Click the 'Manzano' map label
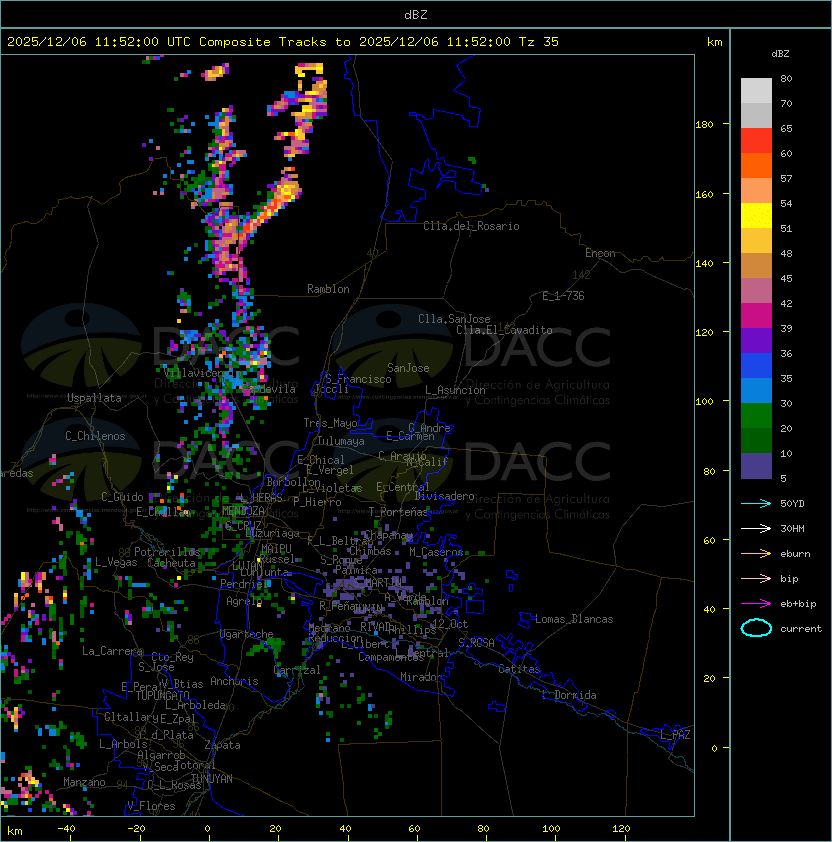This screenshot has height=842, width=832. point(84,782)
